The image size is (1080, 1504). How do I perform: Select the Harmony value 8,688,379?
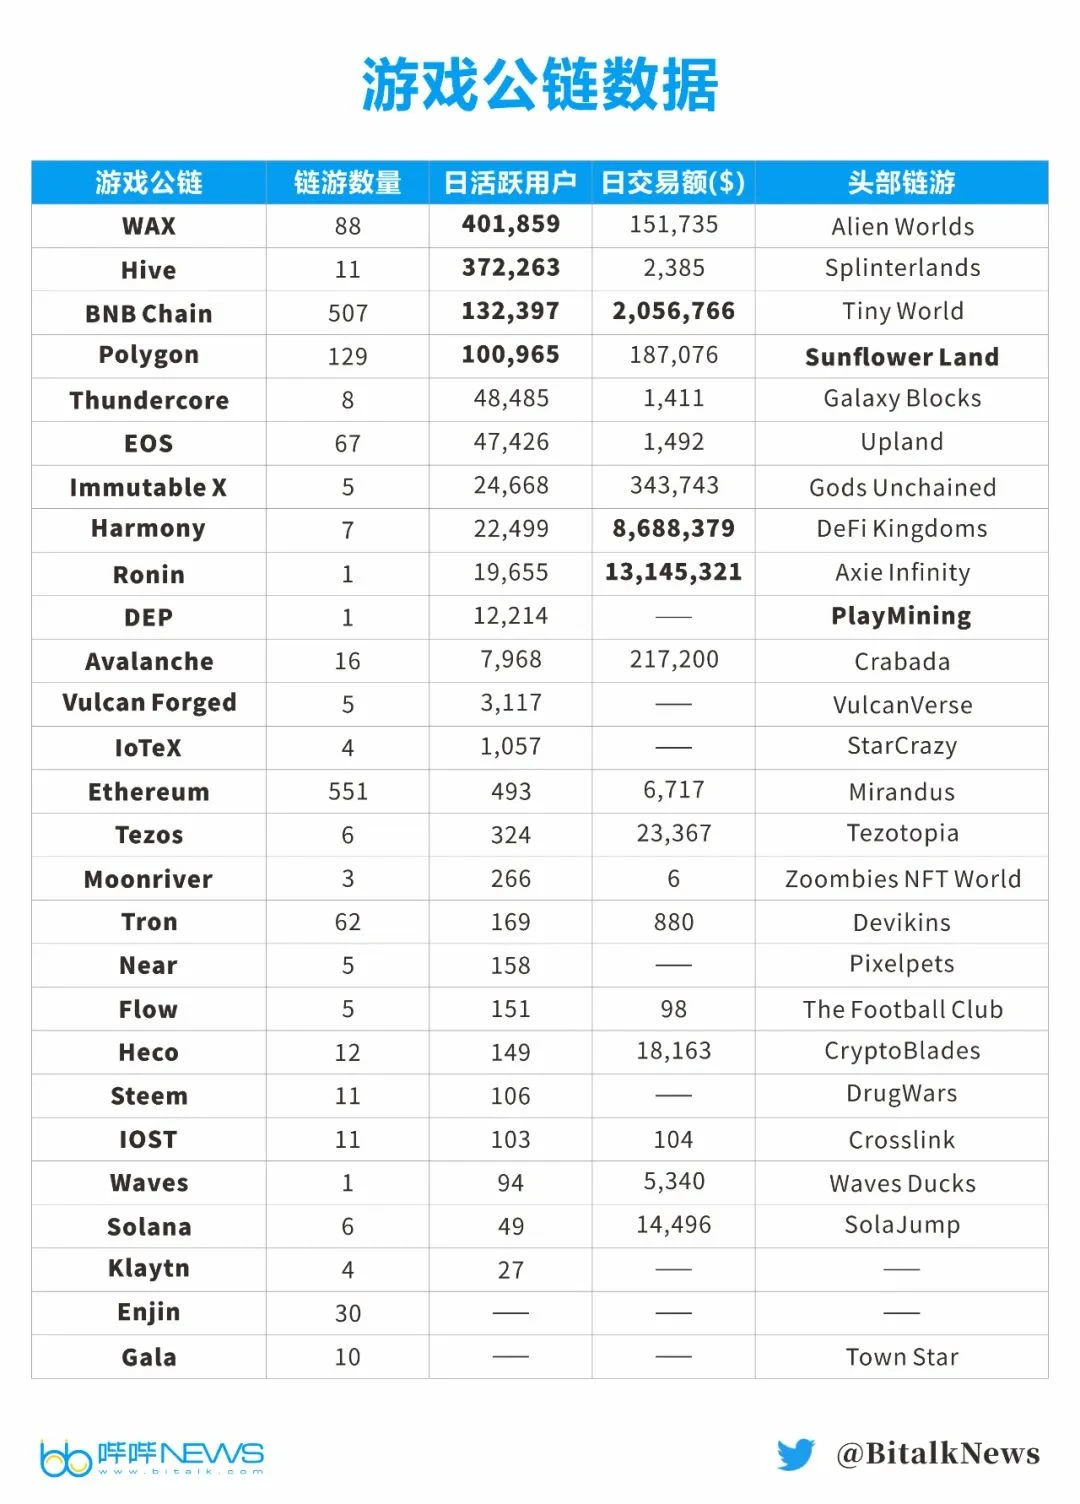click(x=673, y=528)
